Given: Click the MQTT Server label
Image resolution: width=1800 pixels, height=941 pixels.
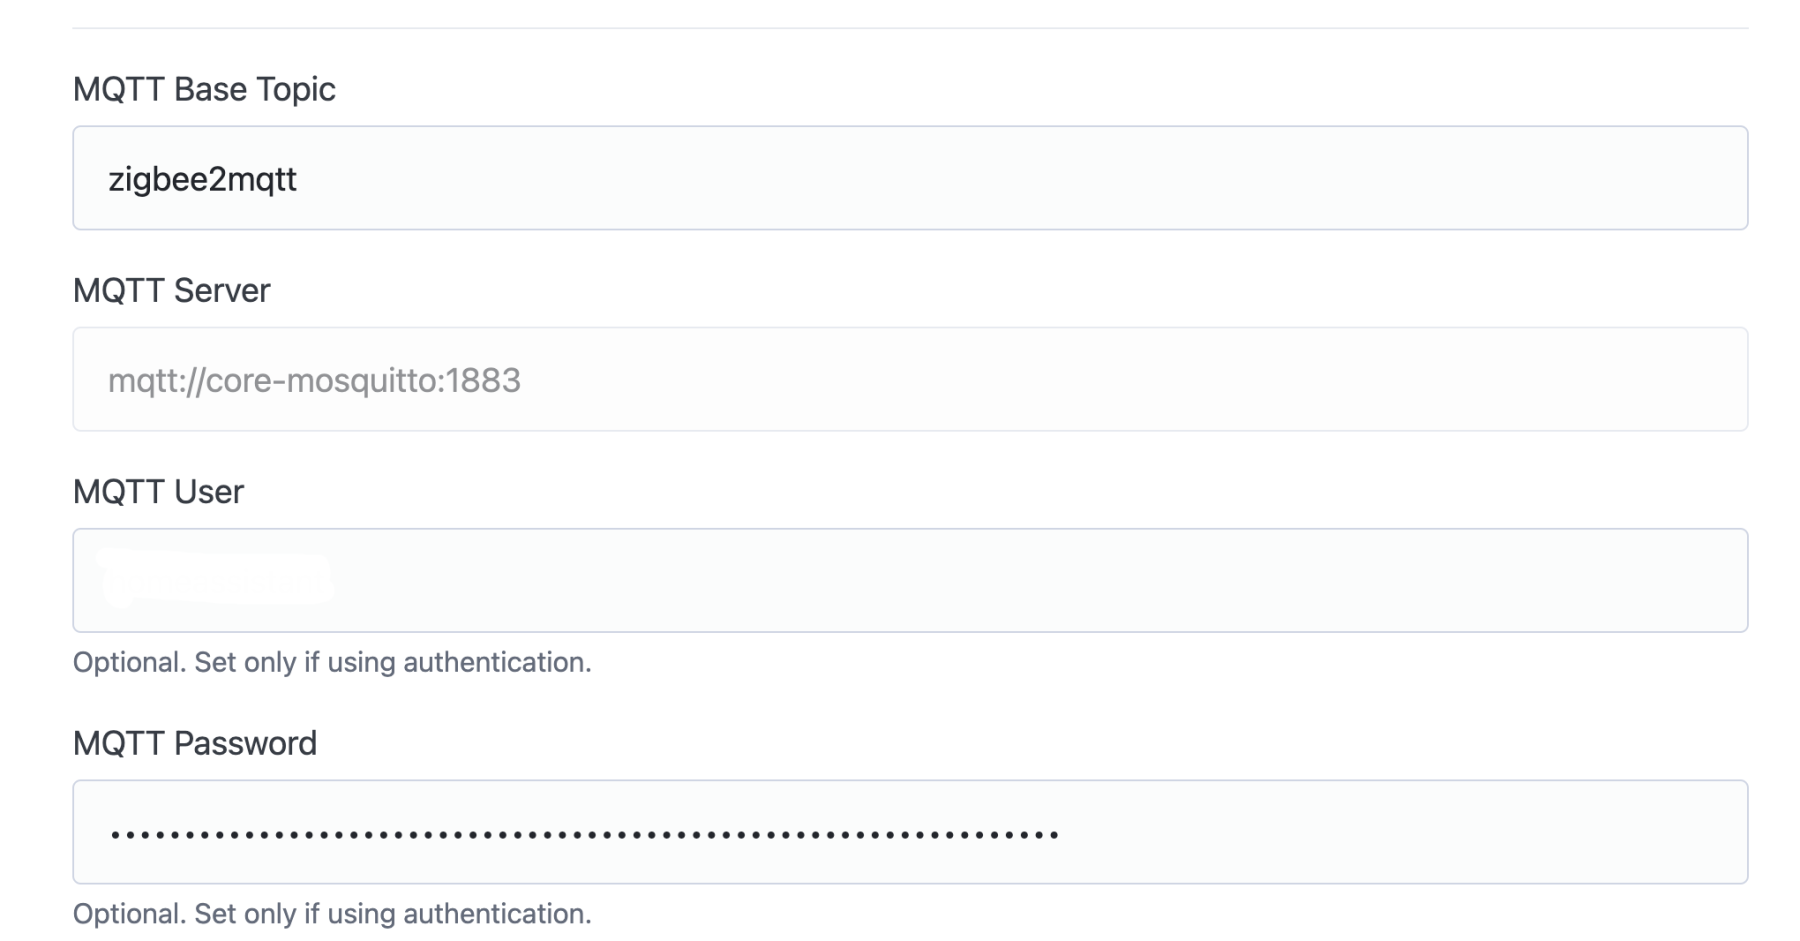Looking at the screenshot, I should 170,291.
